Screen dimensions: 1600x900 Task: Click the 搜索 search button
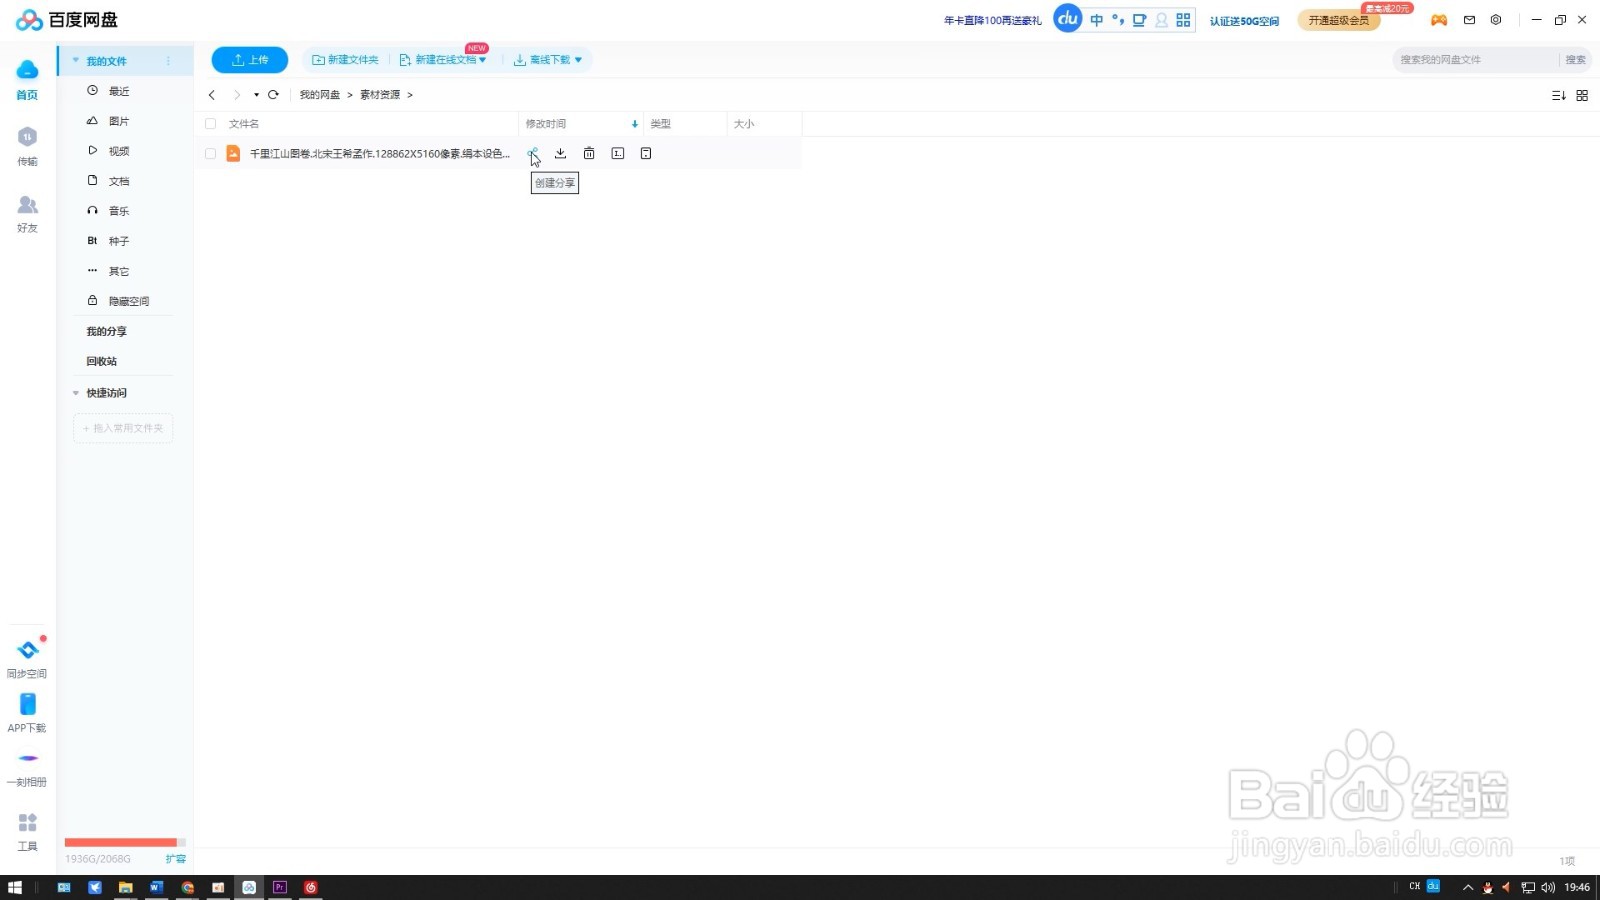pyautogui.click(x=1575, y=60)
